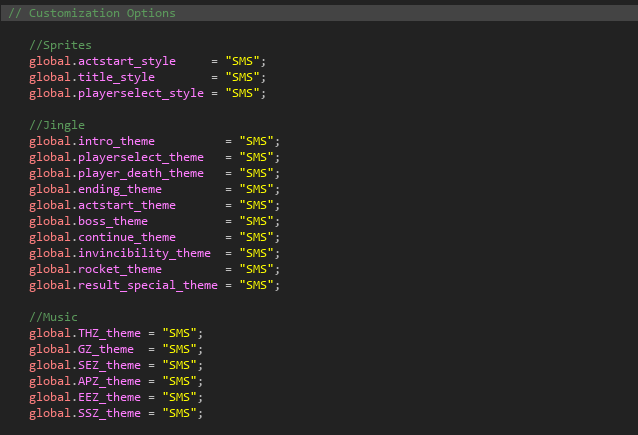Click the global.player_death_theme variable
Screen dimensions: 638x435
point(116,174)
